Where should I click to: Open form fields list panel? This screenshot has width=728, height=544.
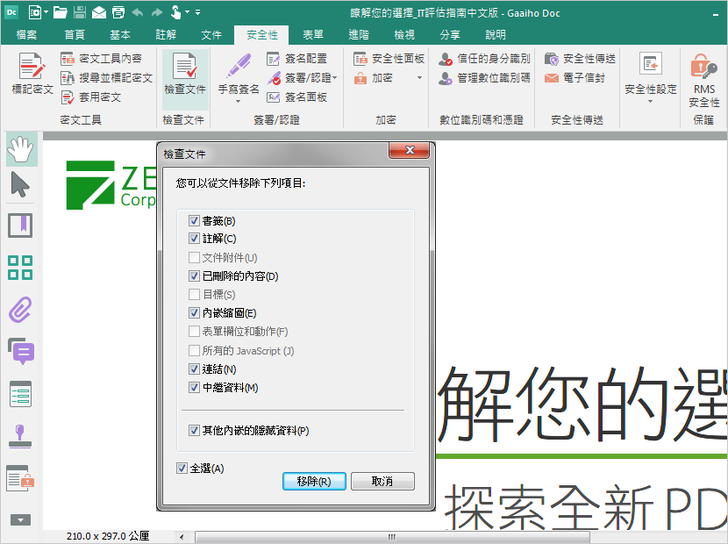(x=20, y=394)
